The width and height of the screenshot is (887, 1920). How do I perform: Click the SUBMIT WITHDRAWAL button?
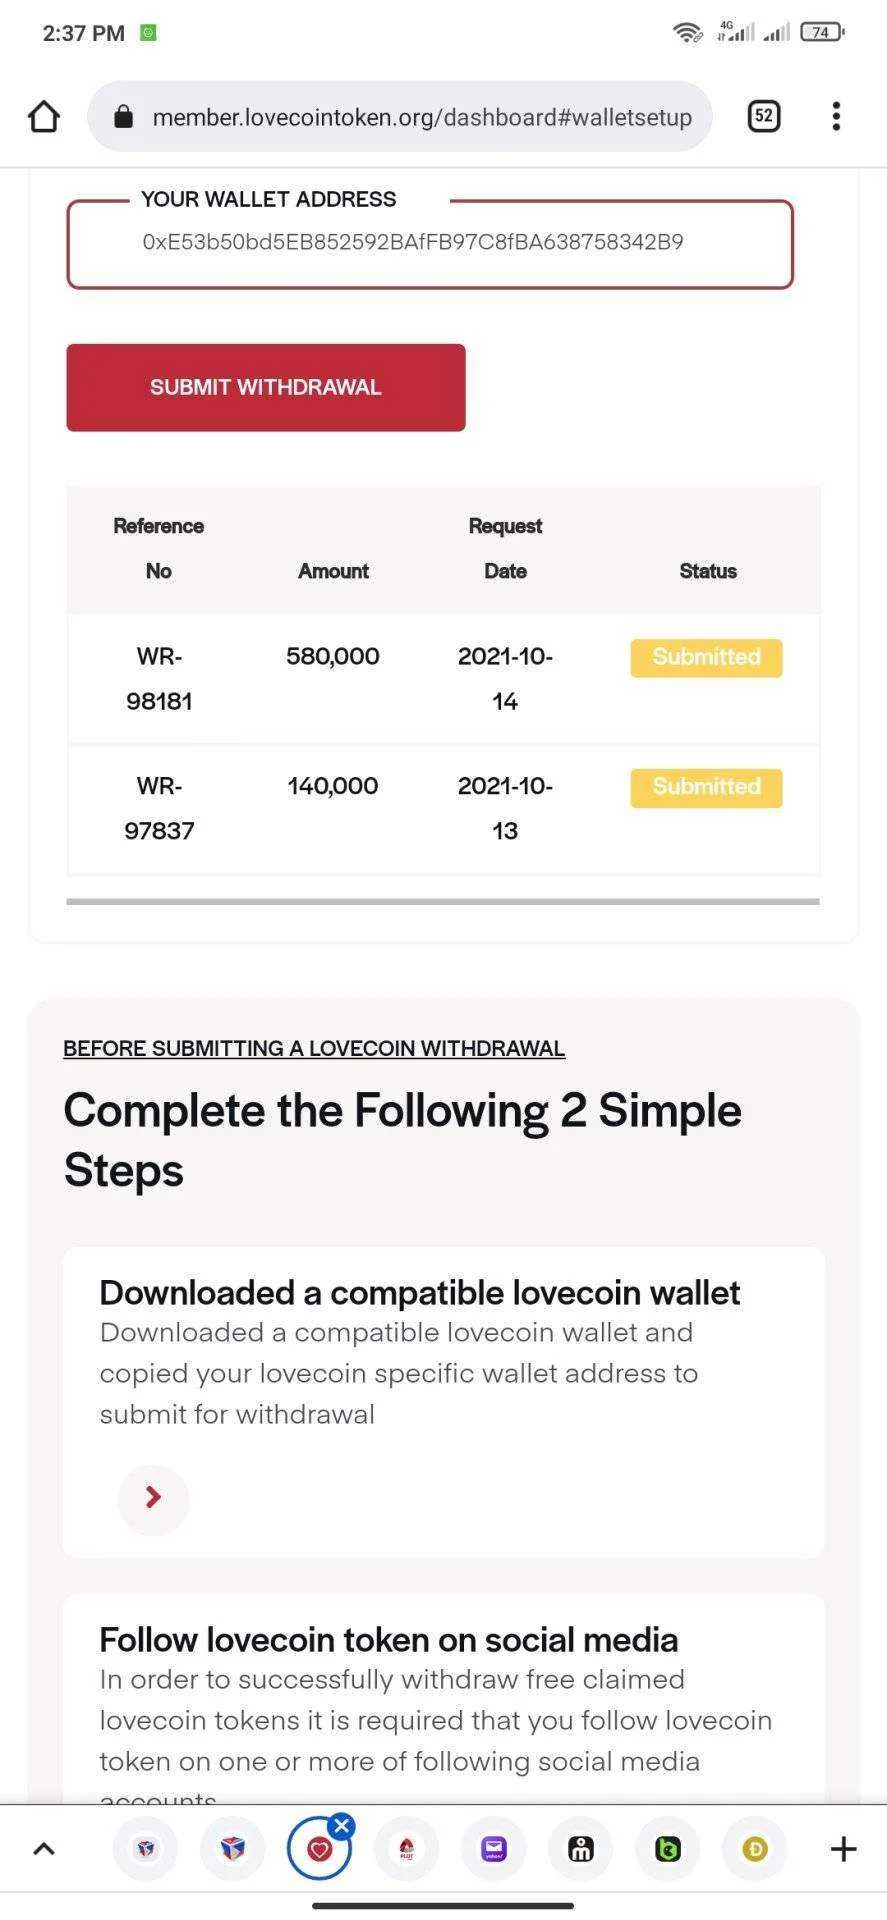pyautogui.click(x=266, y=388)
